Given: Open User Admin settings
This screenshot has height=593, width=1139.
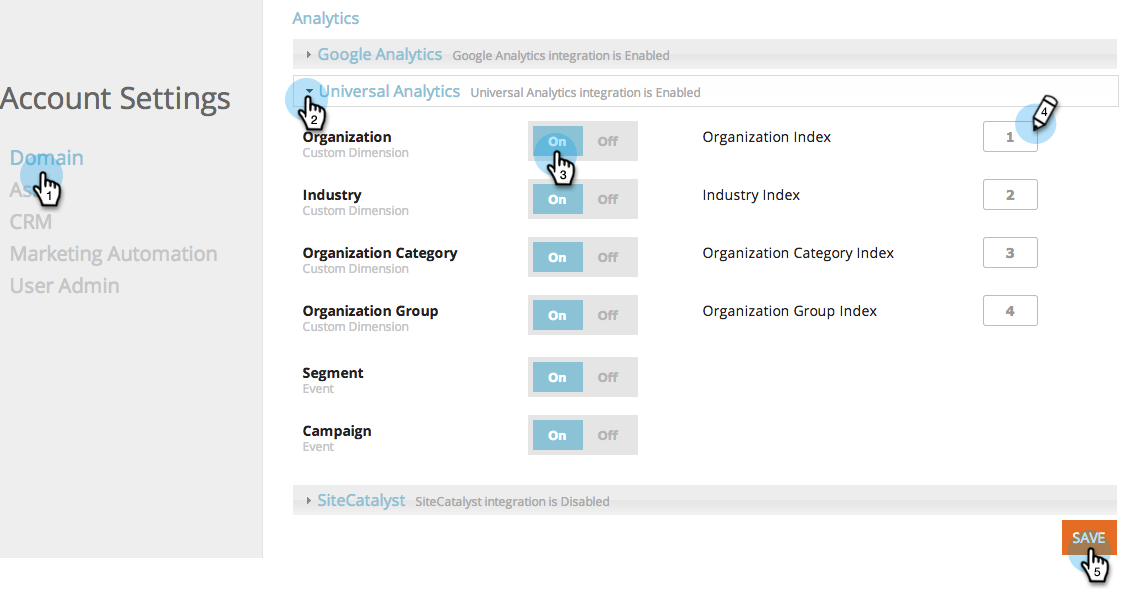Looking at the screenshot, I should [x=65, y=286].
